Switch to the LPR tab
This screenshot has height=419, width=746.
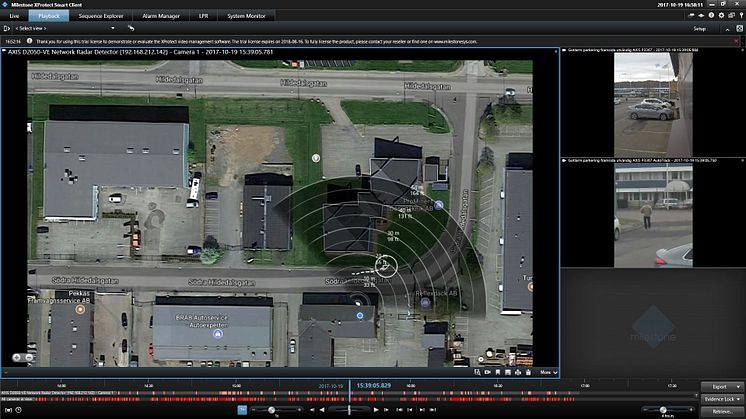coord(204,16)
